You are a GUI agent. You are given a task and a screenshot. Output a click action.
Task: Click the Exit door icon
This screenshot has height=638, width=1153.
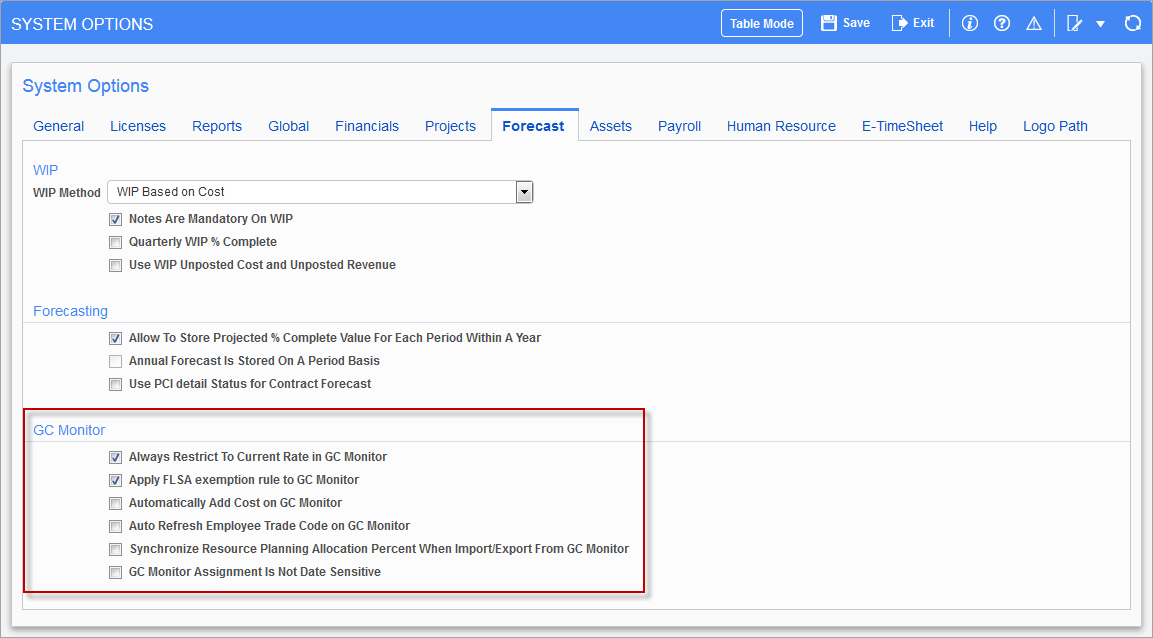pyautogui.click(x=899, y=23)
